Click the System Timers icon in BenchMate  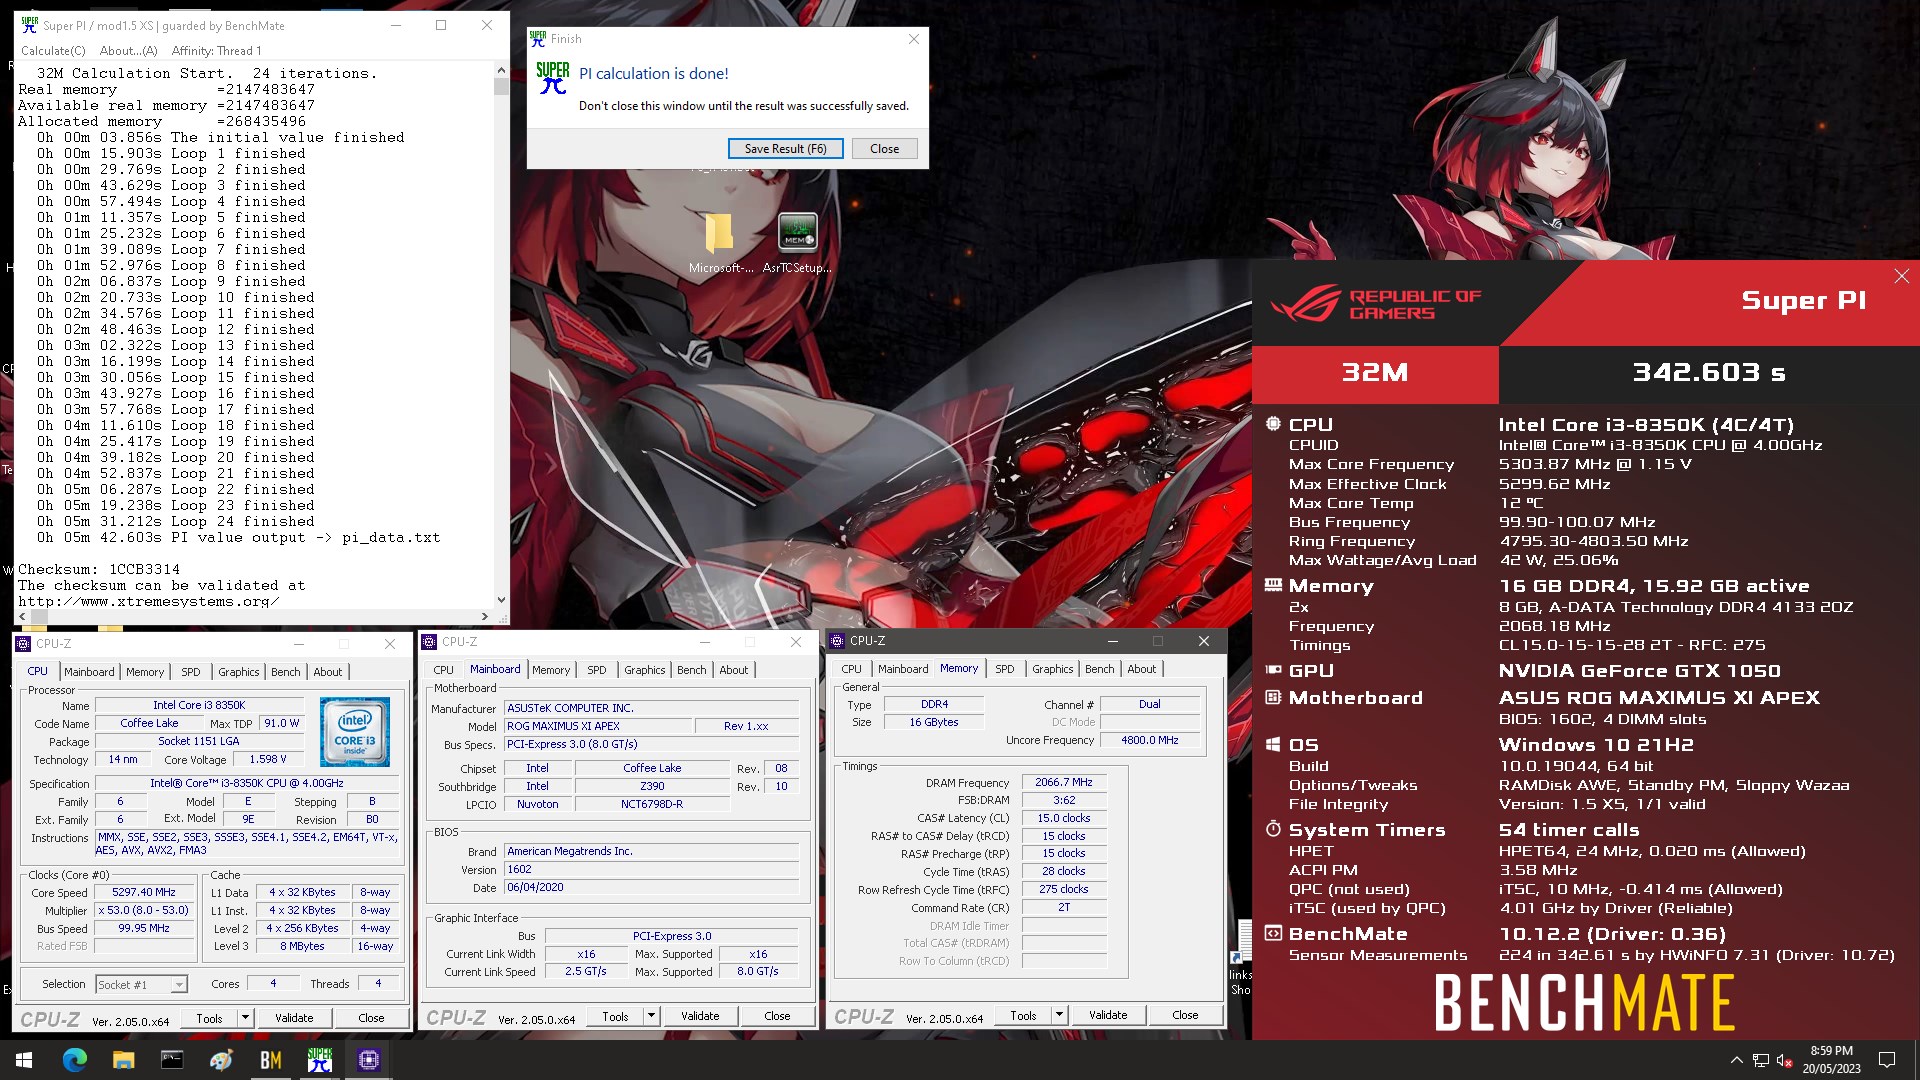(x=1273, y=829)
